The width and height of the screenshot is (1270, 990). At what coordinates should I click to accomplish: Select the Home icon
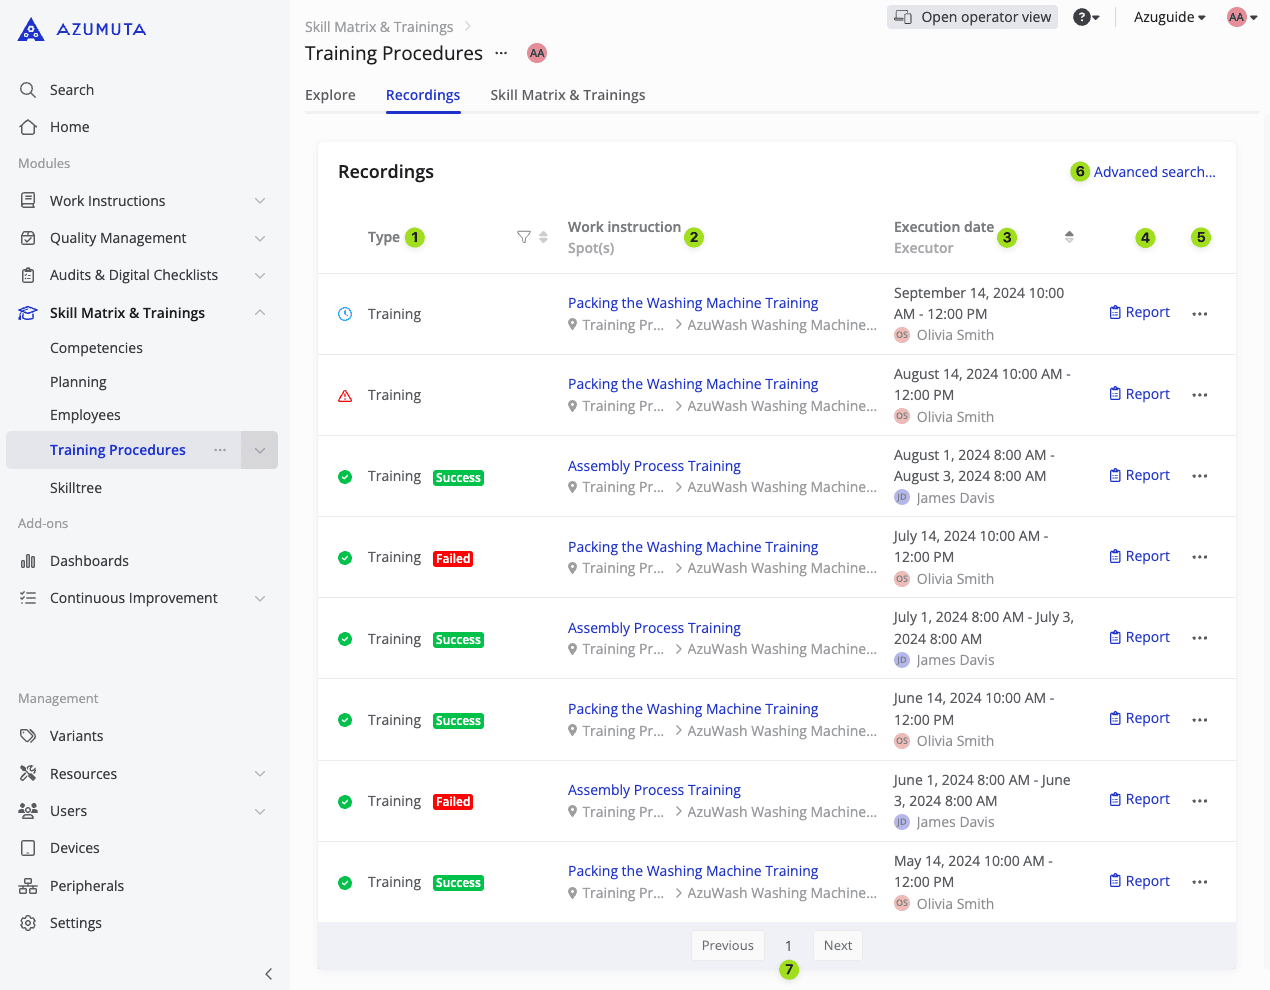pos(28,127)
